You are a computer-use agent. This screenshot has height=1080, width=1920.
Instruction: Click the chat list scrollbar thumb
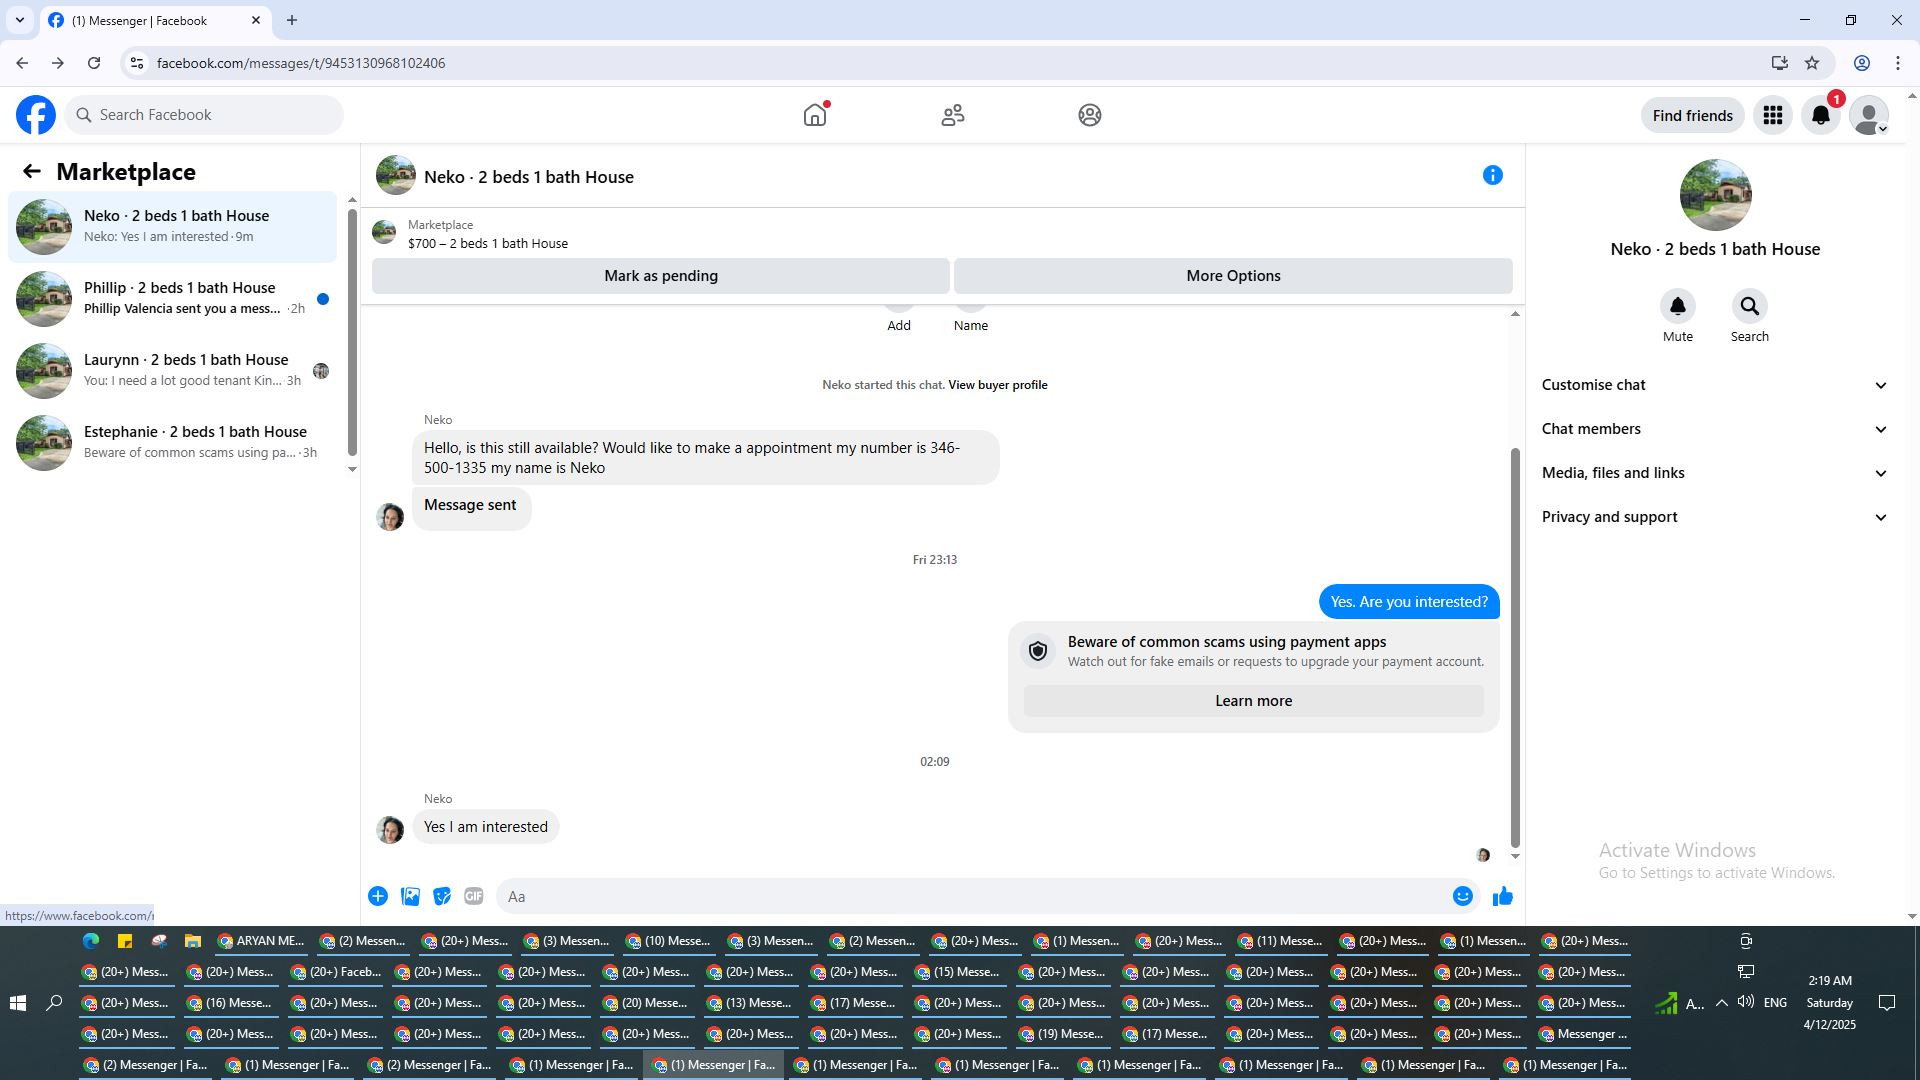pos(352,332)
